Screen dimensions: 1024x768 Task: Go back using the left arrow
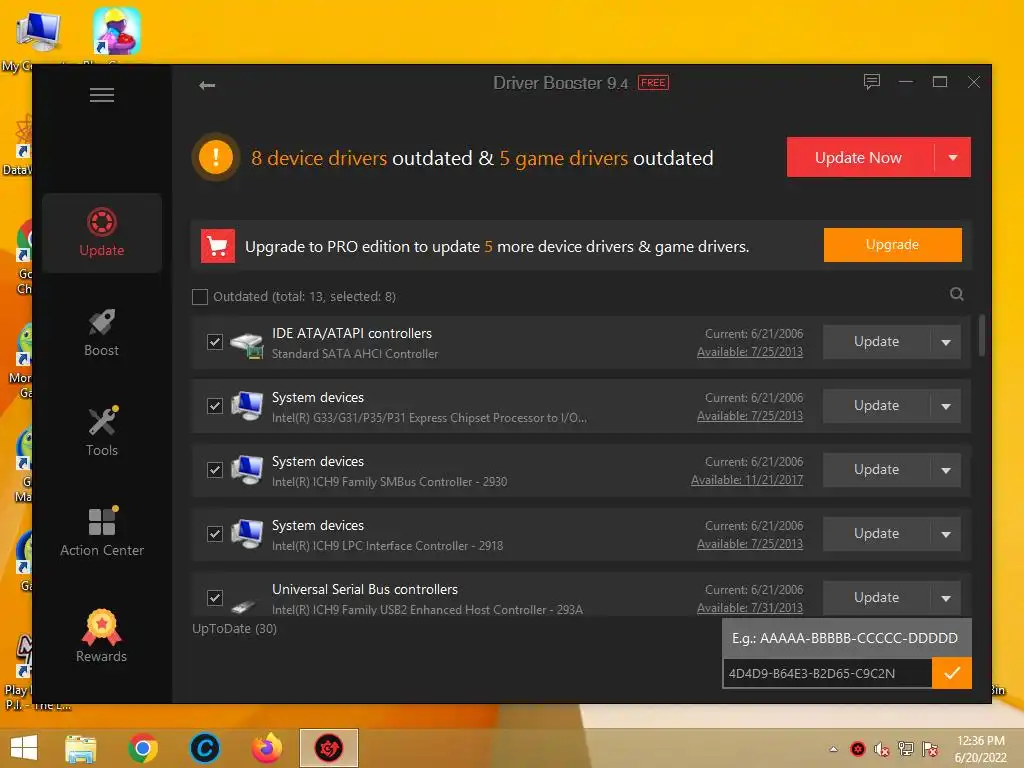click(207, 85)
